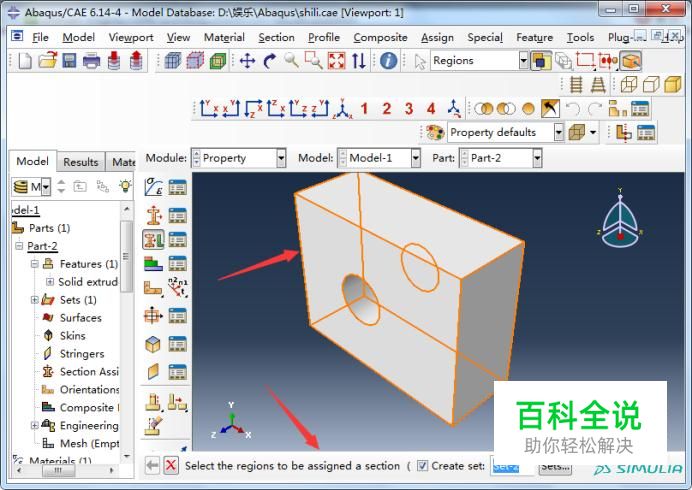The width and height of the screenshot is (692, 490).
Task: Toggle perspective view icon
Action: tap(598, 84)
